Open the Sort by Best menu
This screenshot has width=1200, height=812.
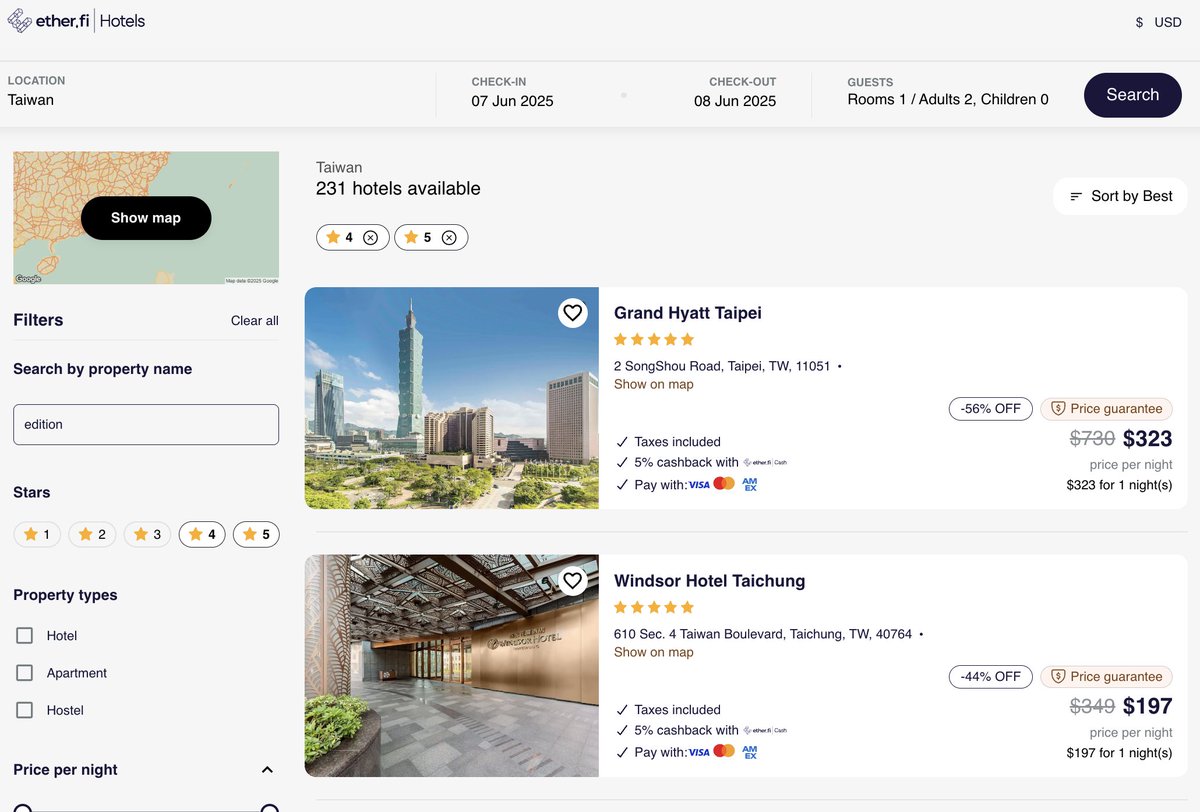1120,196
